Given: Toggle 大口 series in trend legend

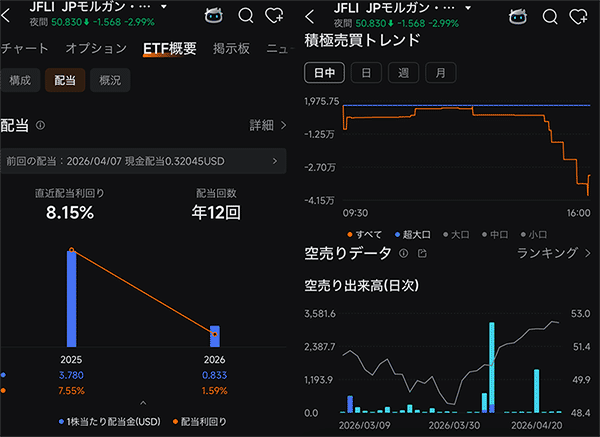Looking at the screenshot, I should click(456, 234).
